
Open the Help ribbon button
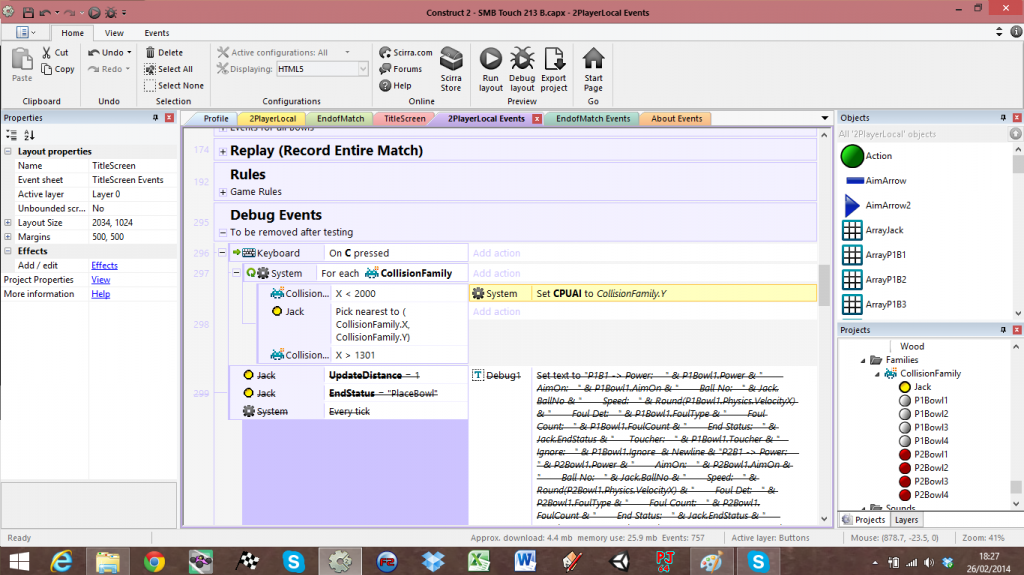point(395,86)
